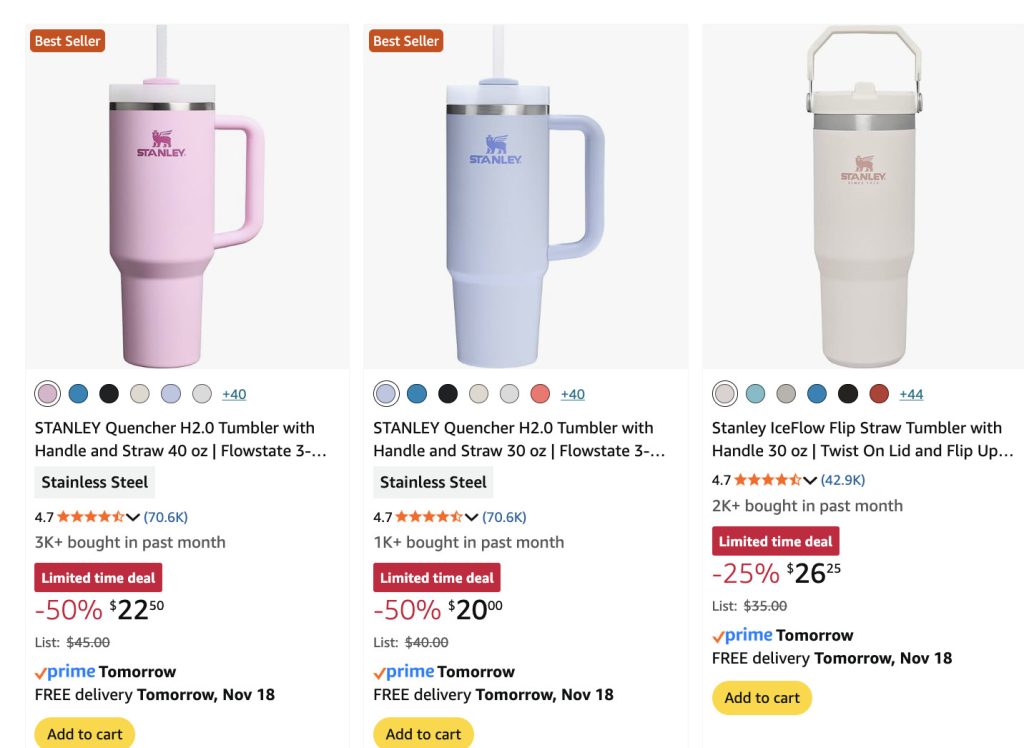Screen dimensions: 1024x748
Task: Expand rating breakdown for 40 oz Quencher
Action: point(133,517)
